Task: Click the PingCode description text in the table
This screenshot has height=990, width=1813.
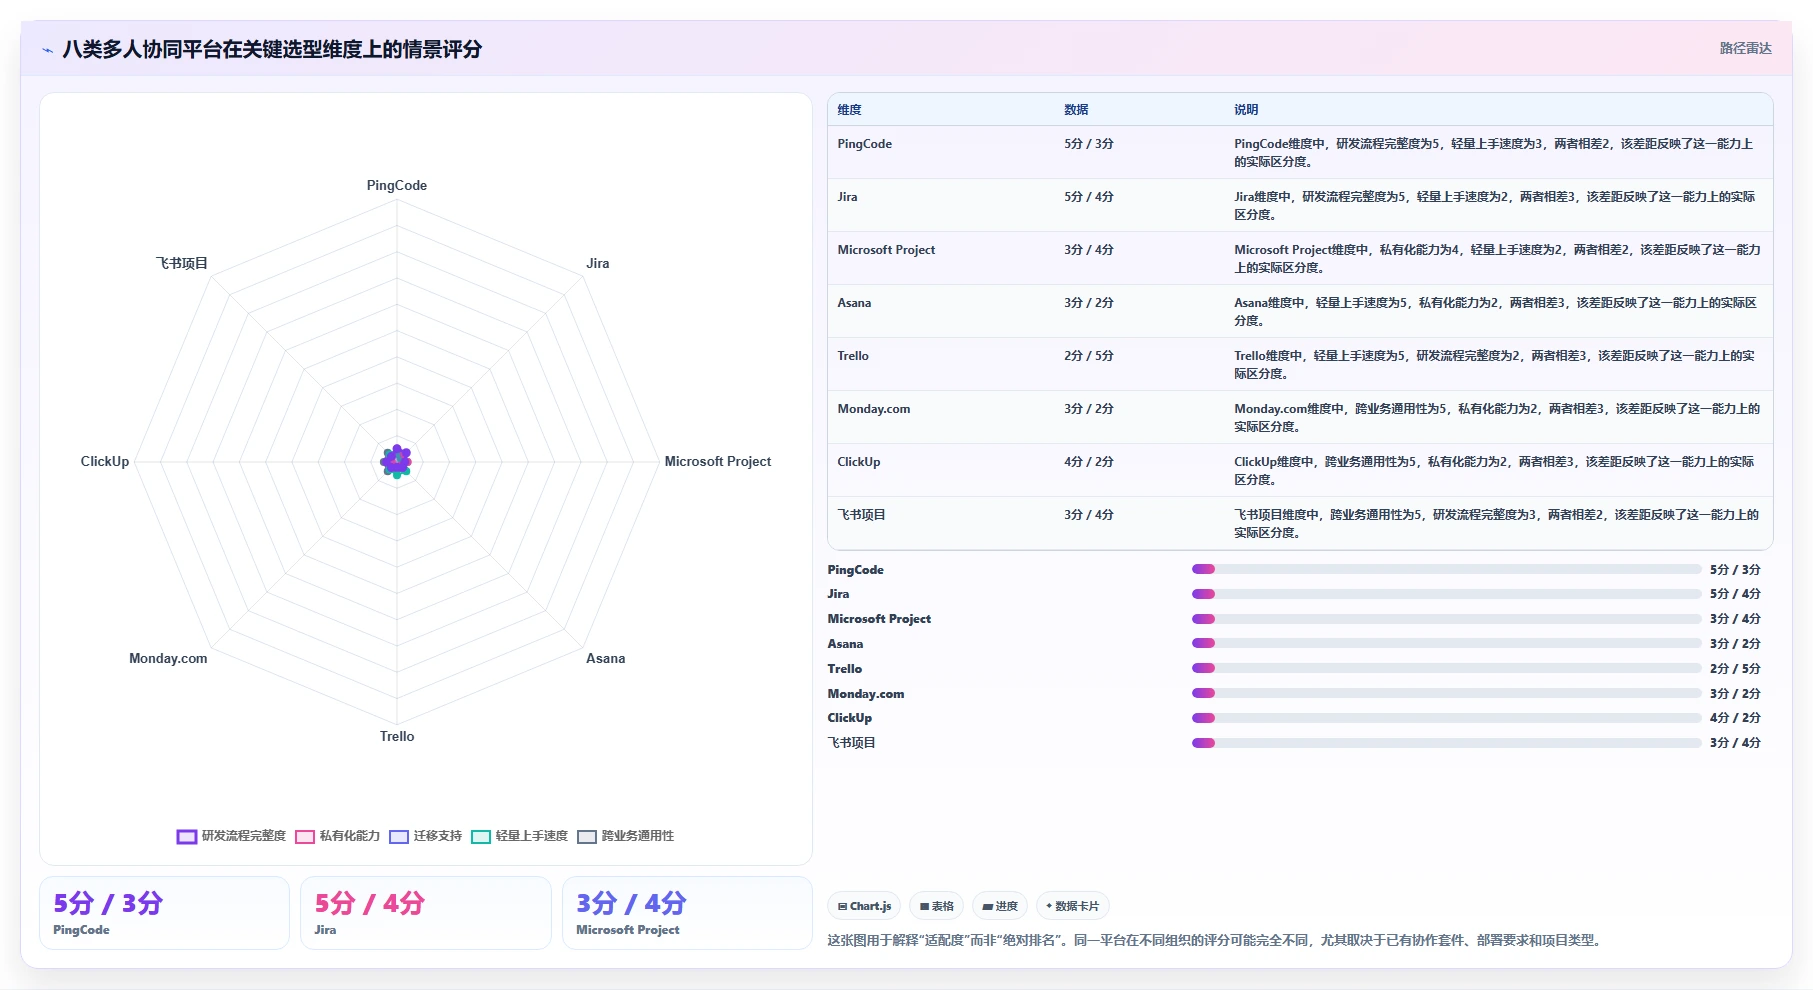Action: [1494, 153]
